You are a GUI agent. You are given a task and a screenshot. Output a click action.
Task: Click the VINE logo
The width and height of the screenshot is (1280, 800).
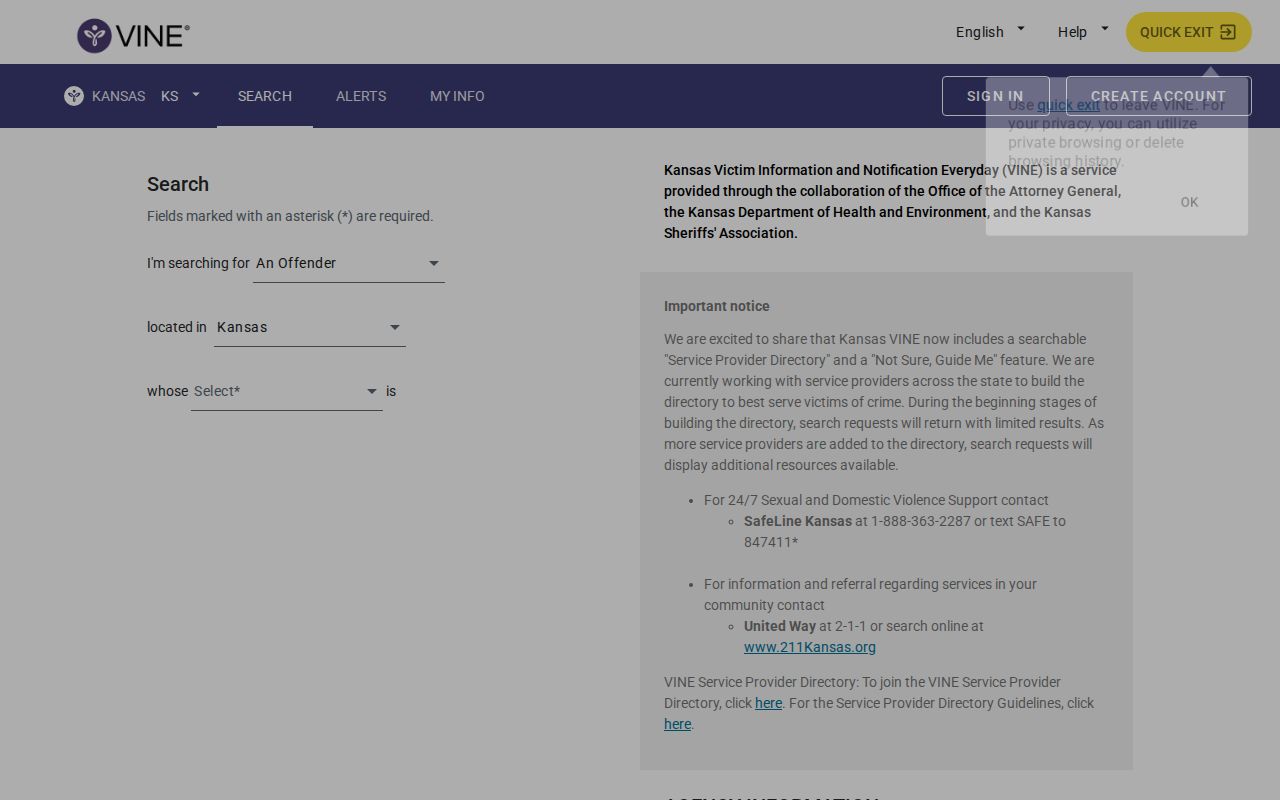[x=133, y=36]
